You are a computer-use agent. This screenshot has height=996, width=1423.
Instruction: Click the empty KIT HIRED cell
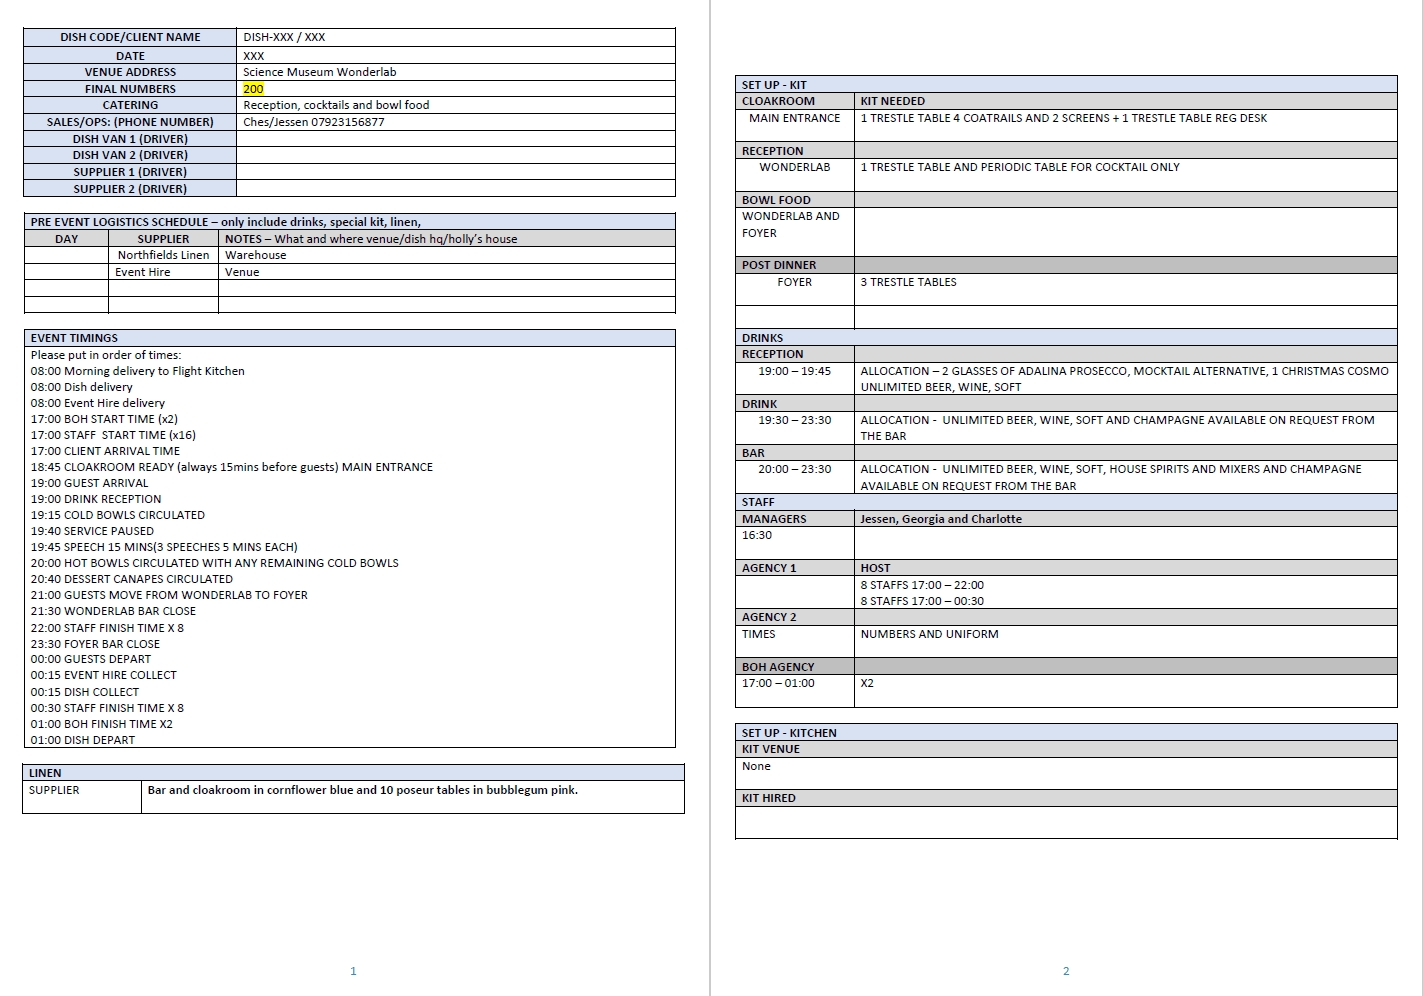(x=1066, y=822)
